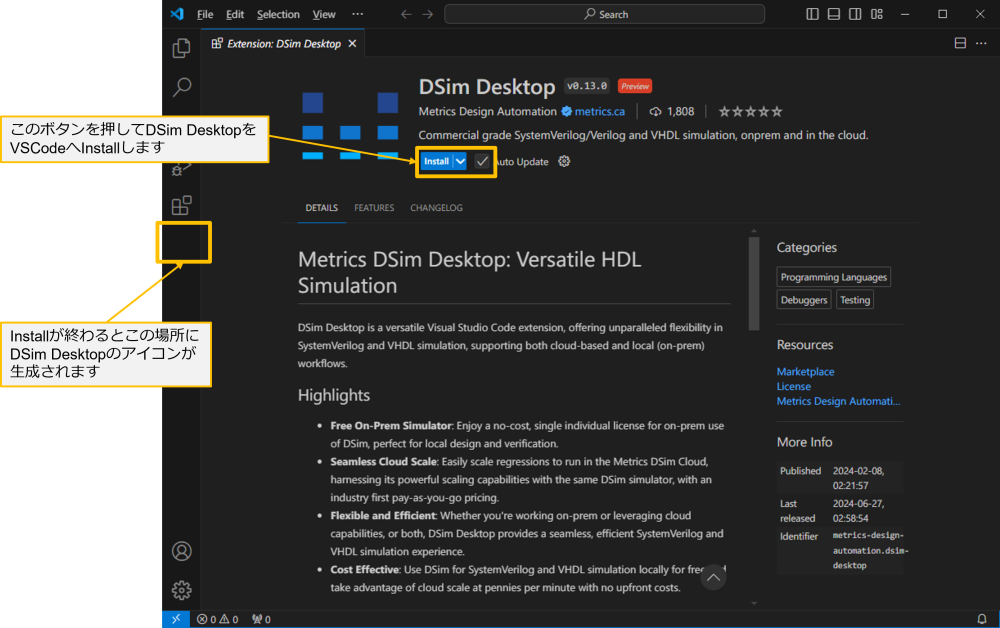Screen dimensions: 1000x628
Task: Open the Marketplace resource link
Action: pyautogui.click(x=805, y=372)
